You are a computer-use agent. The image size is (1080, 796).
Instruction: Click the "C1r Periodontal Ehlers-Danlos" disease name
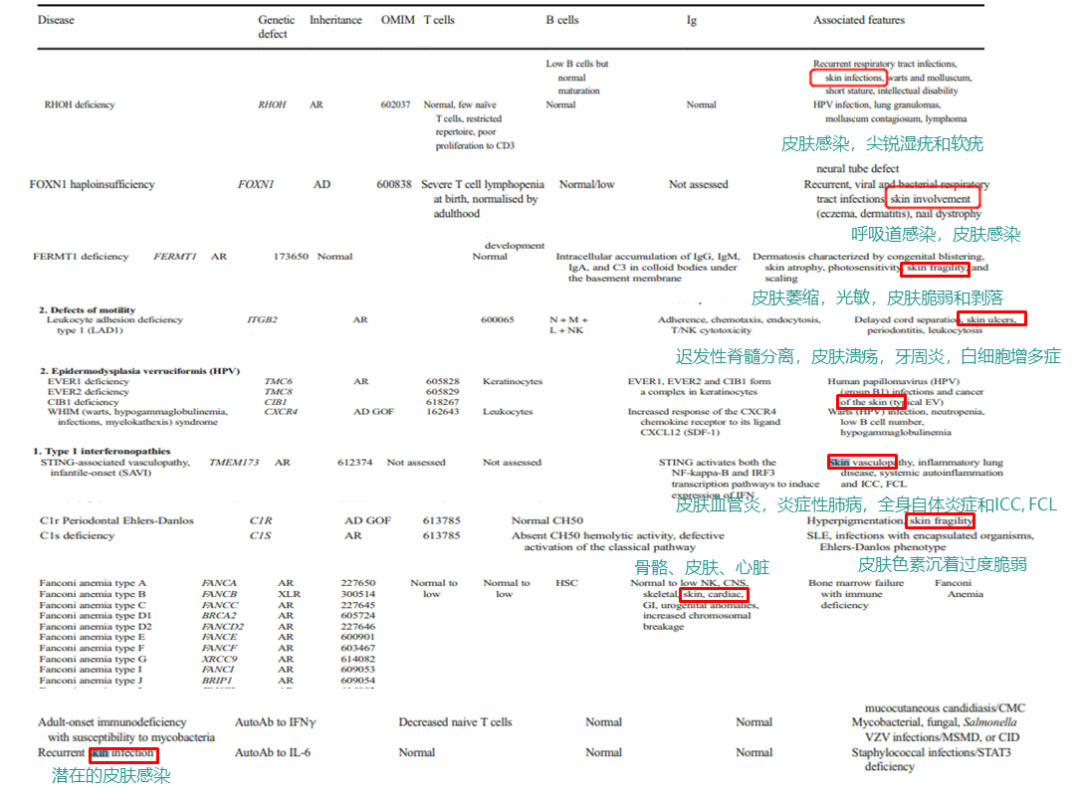click(x=117, y=521)
